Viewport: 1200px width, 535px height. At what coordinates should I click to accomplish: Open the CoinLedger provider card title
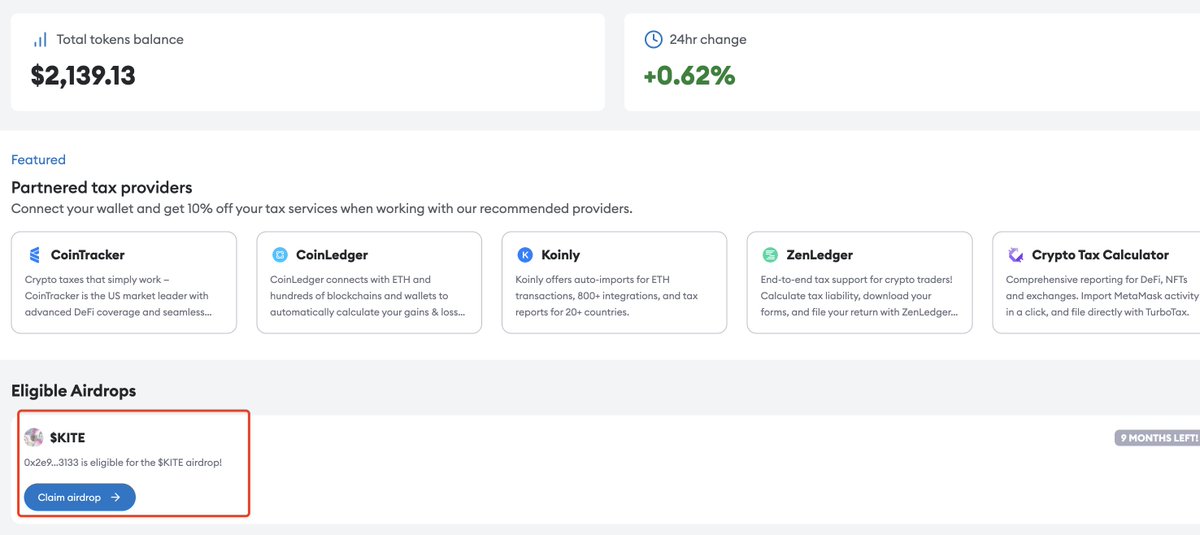(x=332, y=255)
